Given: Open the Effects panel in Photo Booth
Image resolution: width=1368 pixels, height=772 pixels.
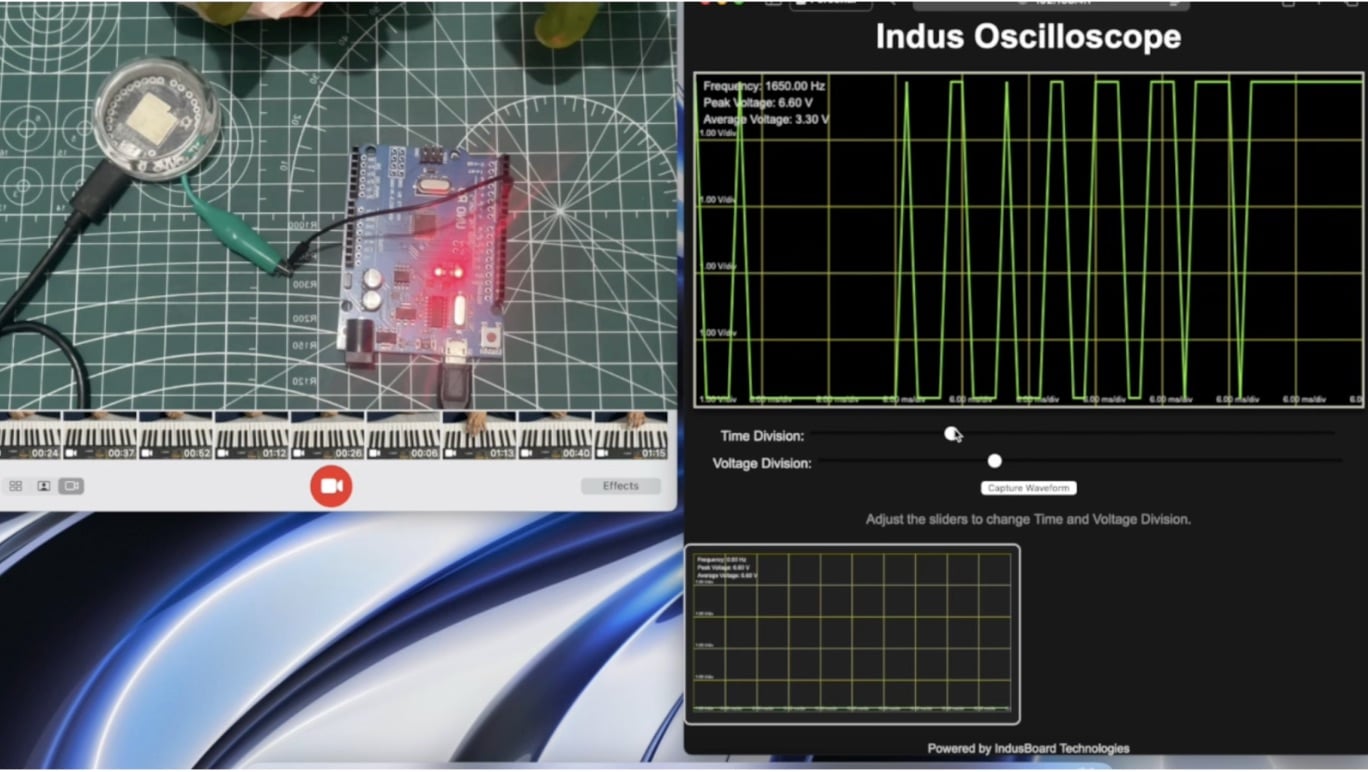Looking at the screenshot, I should [620, 485].
